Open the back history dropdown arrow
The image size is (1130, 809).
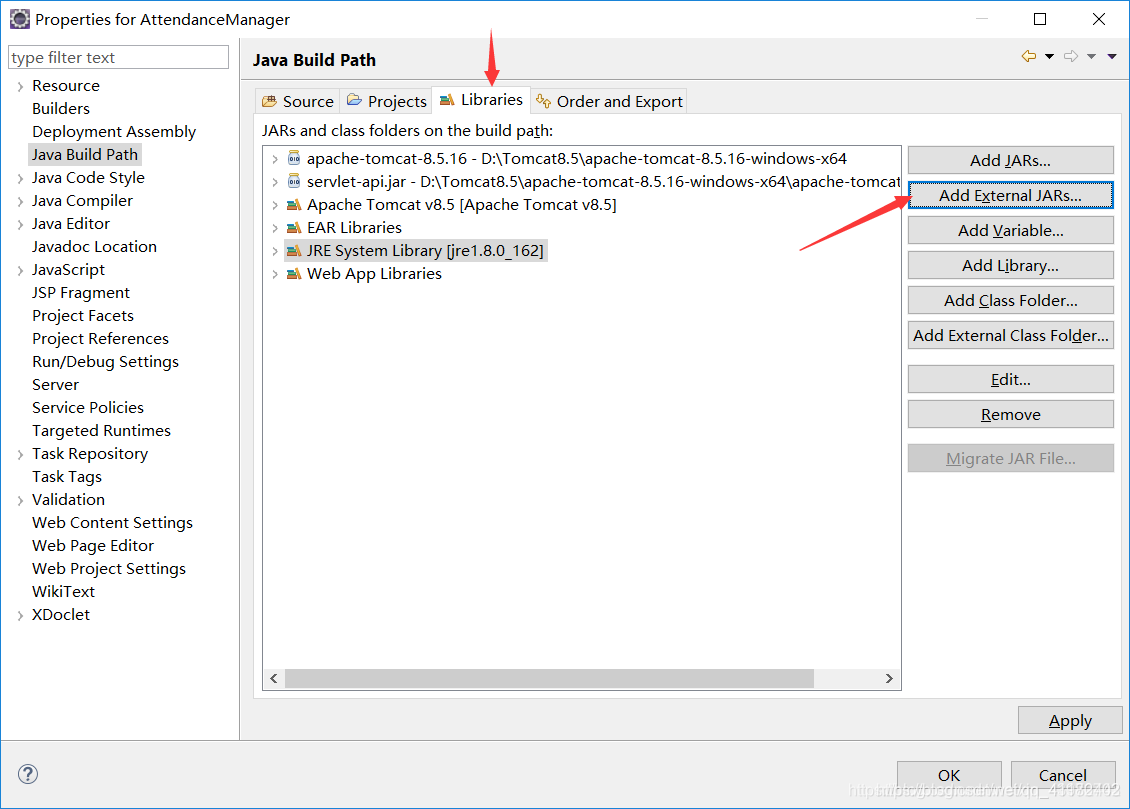[x=1049, y=56]
